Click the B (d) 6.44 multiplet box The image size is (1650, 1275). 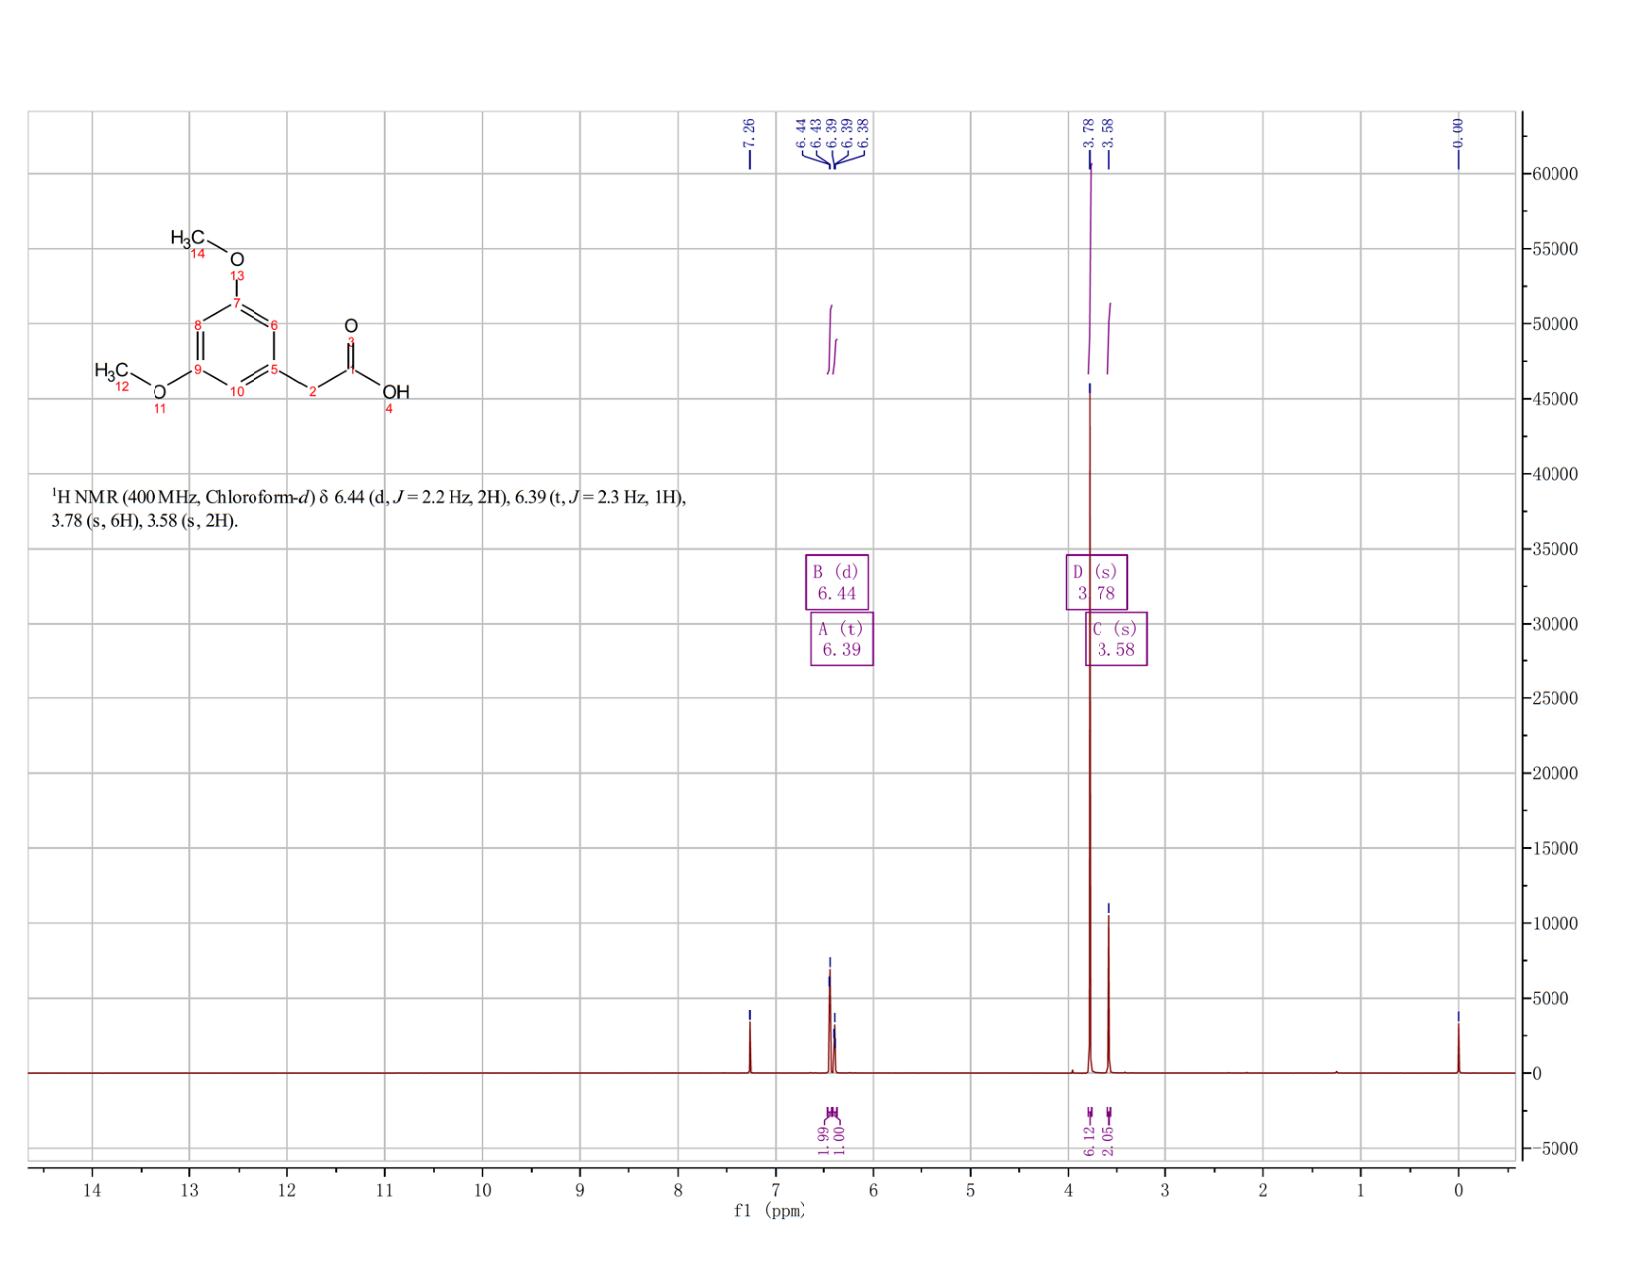pos(837,582)
